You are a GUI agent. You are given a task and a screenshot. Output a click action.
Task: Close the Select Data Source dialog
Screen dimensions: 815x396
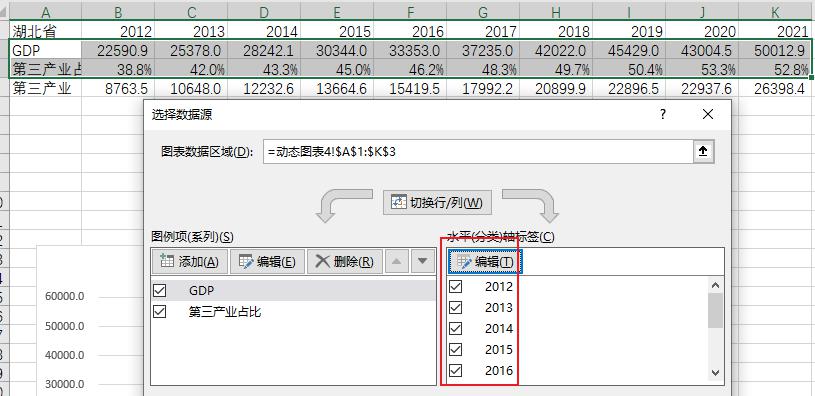[707, 114]
